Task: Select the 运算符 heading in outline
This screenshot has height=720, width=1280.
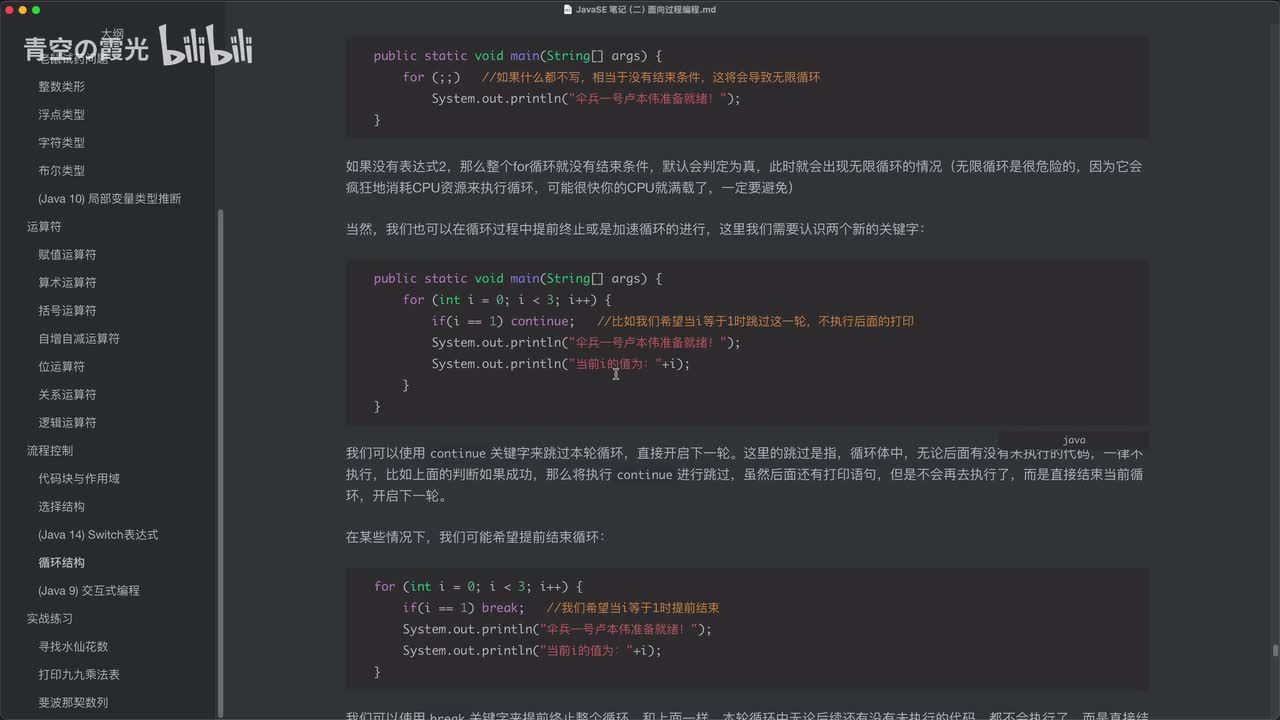Action: 44,227
